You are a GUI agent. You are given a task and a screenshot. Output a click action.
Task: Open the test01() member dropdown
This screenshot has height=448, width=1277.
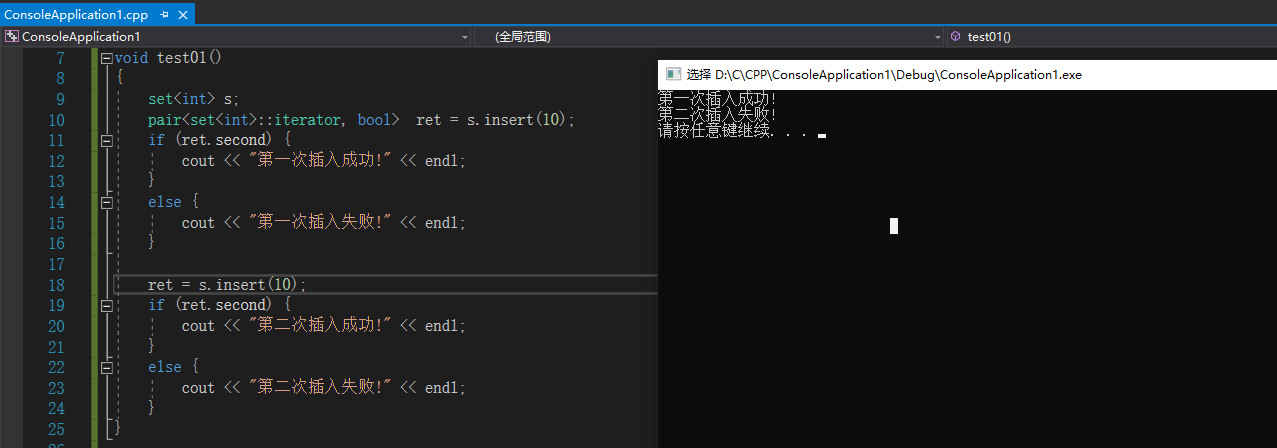tap(1110, 36)
